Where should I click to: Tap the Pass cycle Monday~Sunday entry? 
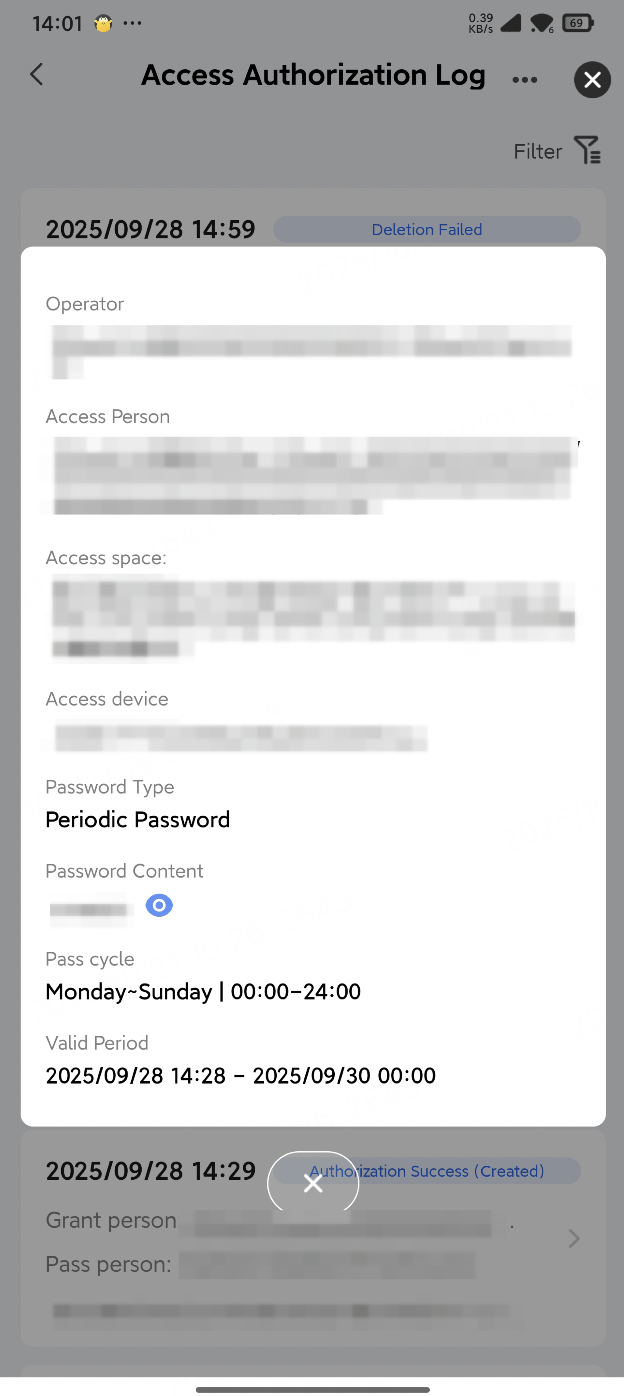(203, 991)
